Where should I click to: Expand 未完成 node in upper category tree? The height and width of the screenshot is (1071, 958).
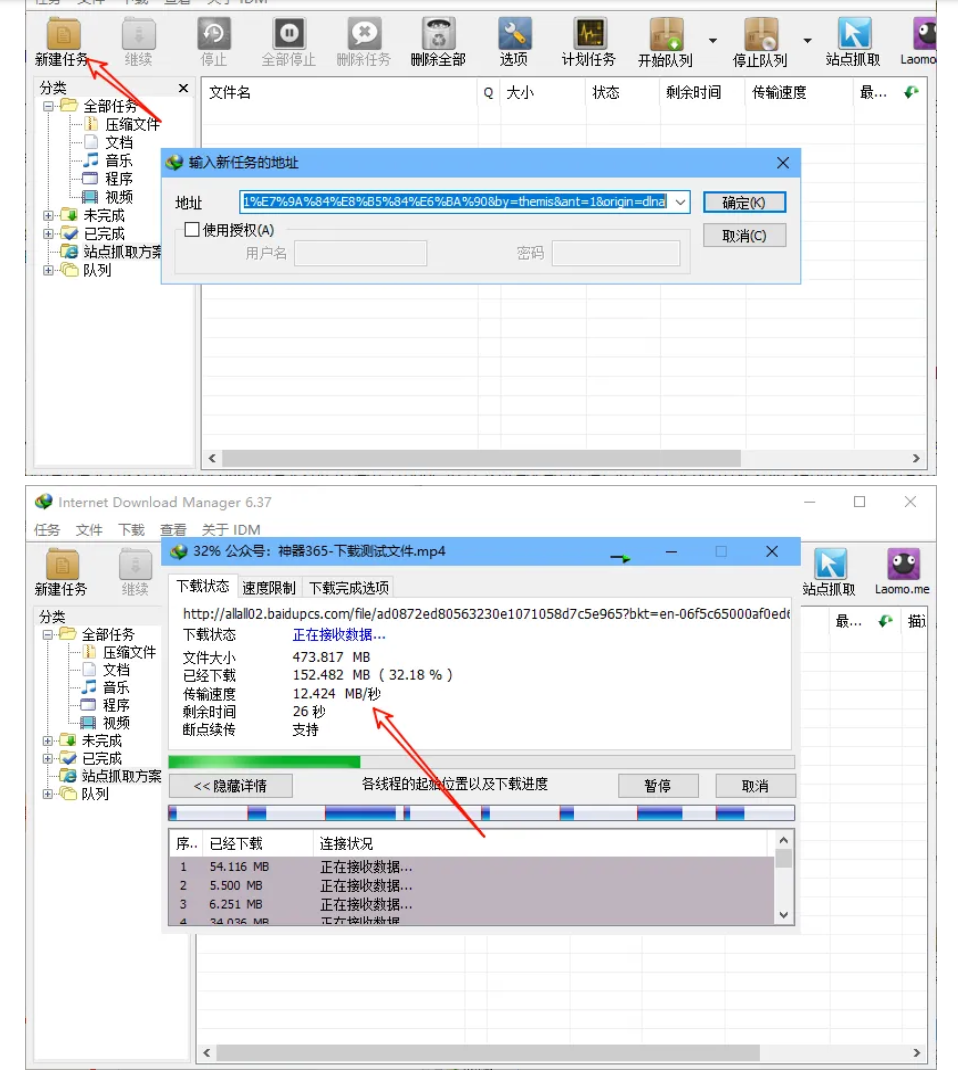coord(48,215)
